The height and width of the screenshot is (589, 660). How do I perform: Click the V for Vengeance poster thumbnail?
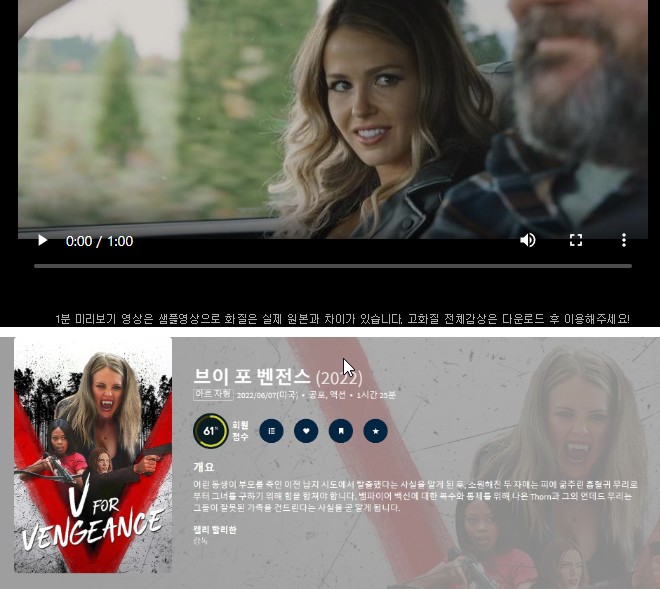[93, 455]
